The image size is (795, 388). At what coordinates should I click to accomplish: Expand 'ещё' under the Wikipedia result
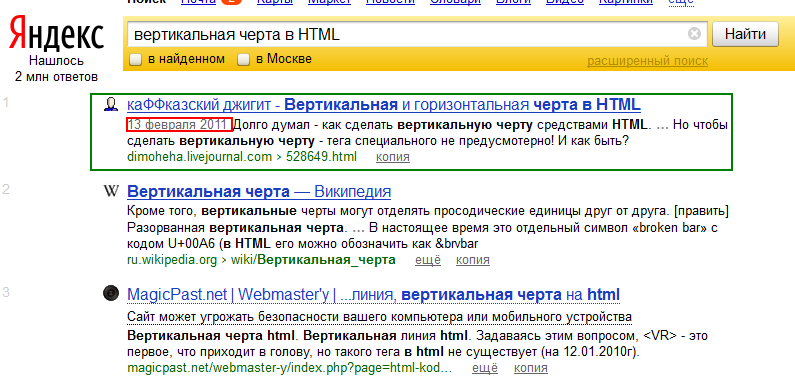coord(428,260)
